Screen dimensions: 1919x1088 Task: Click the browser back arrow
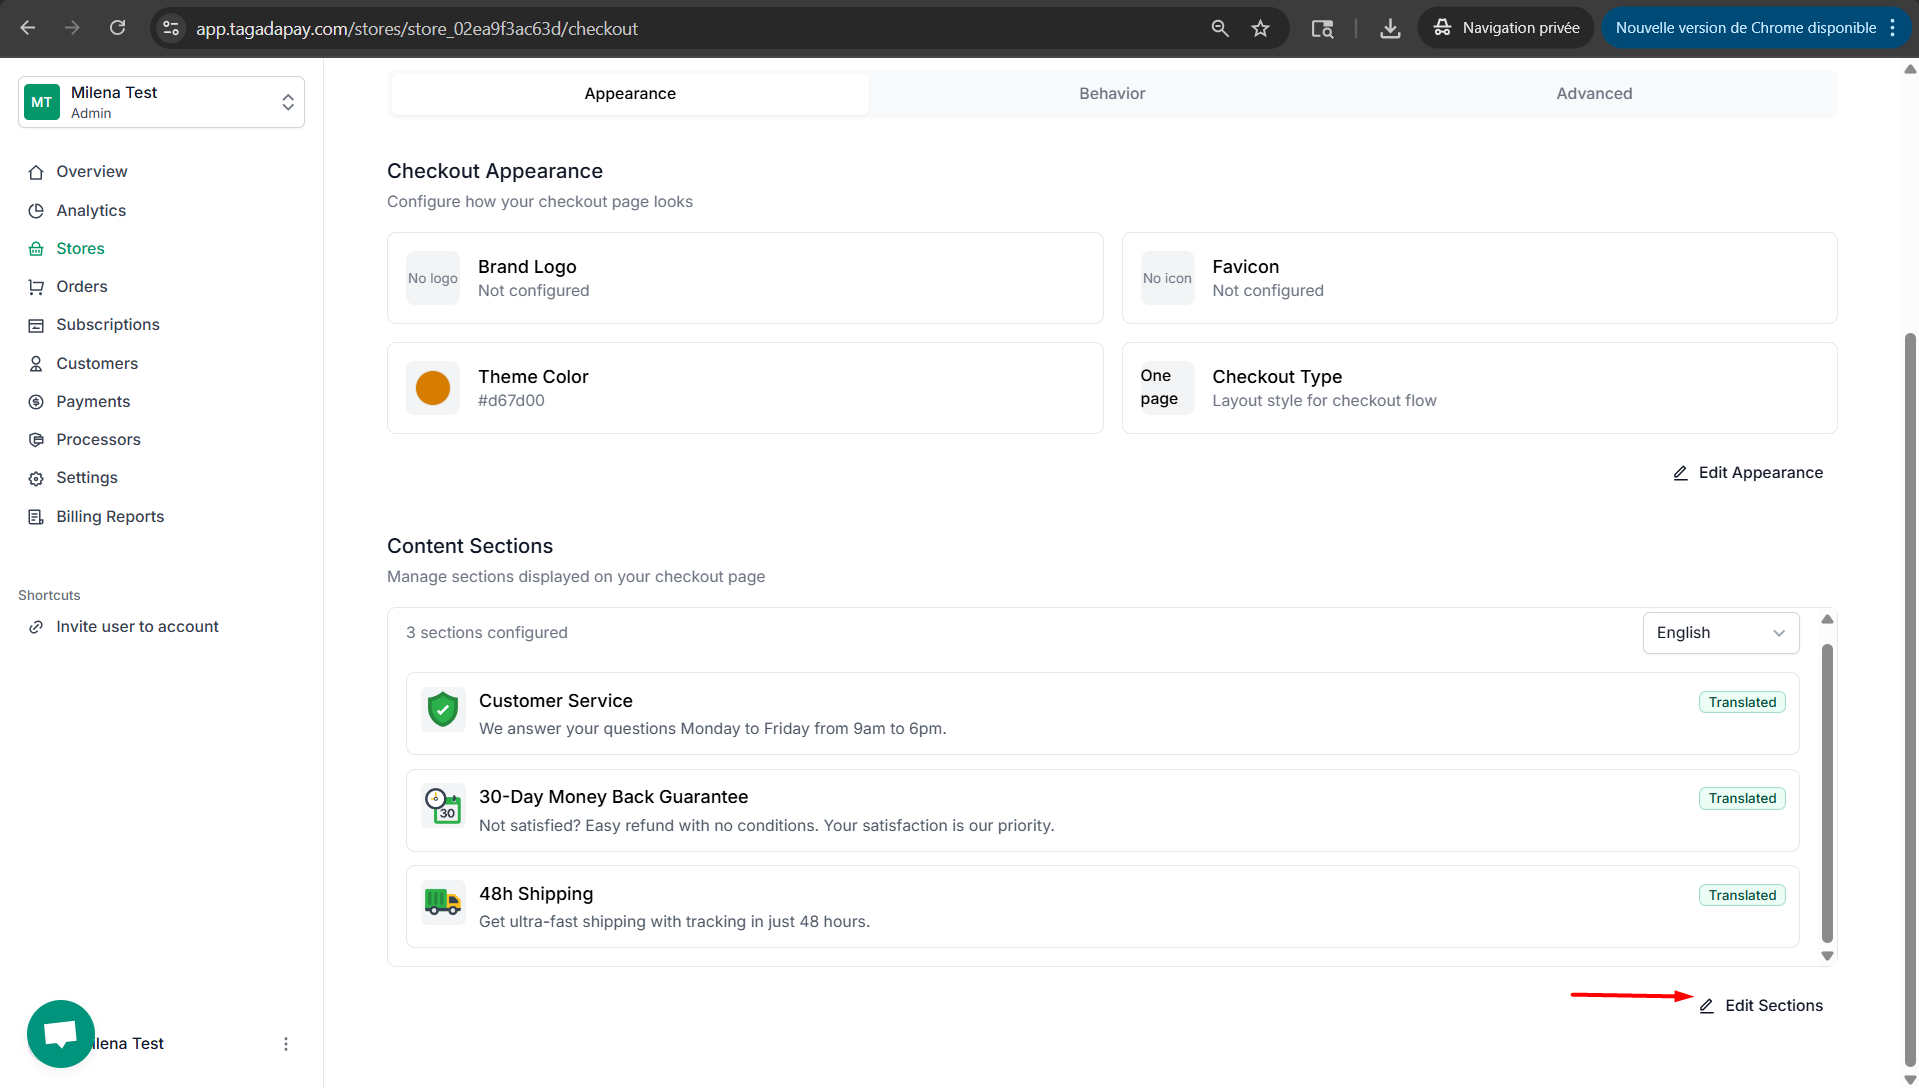coord(28,28)
